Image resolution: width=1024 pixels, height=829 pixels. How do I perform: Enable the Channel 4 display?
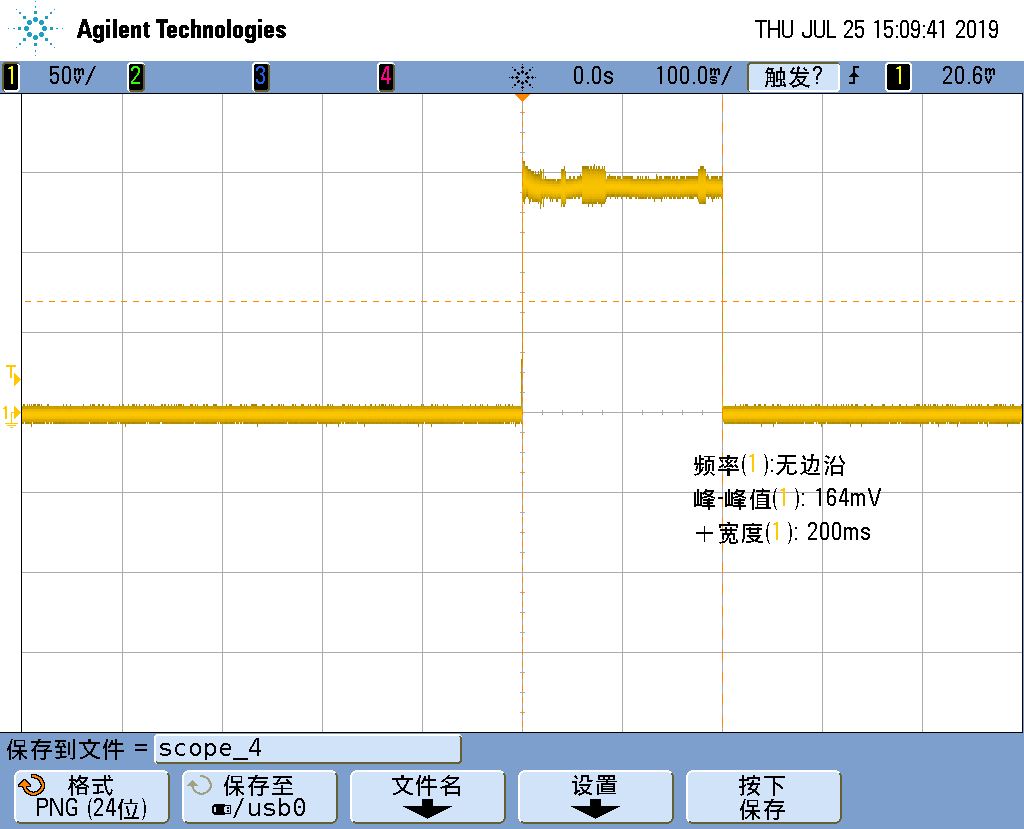tap(386, 76)
